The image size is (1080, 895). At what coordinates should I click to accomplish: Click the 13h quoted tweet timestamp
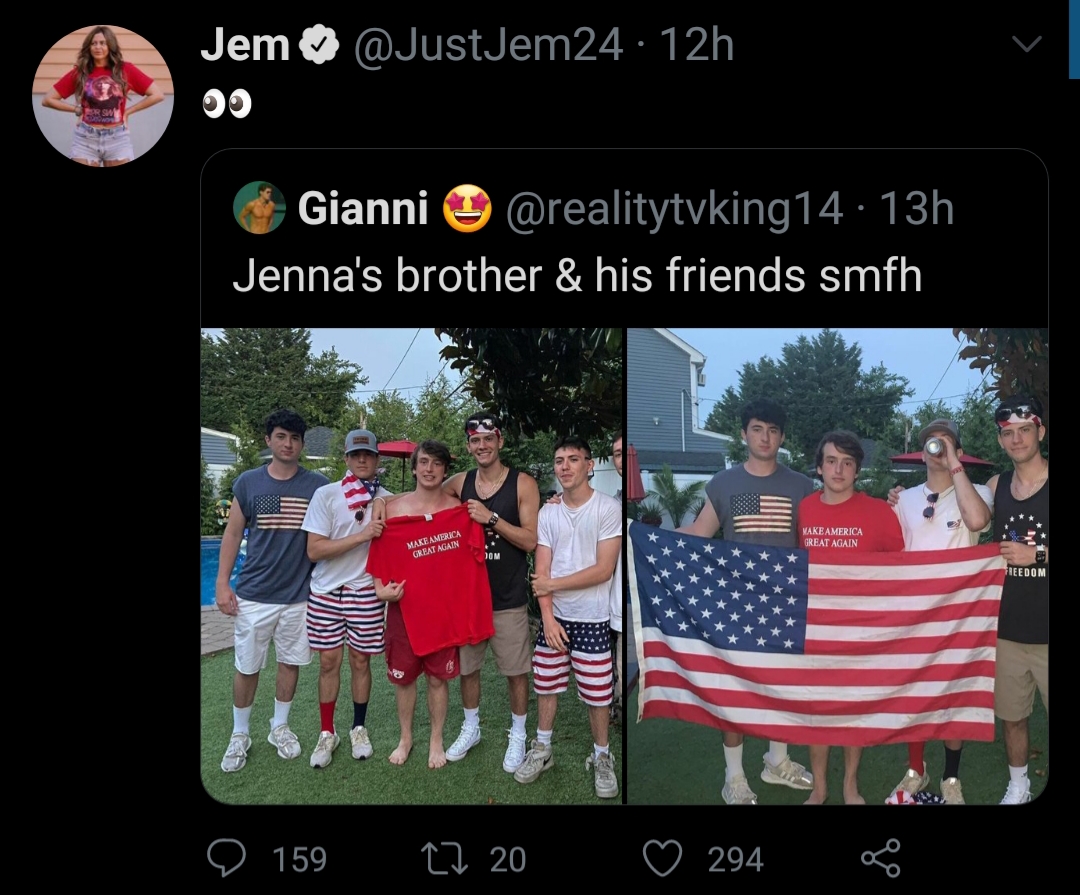pos(917,208)
